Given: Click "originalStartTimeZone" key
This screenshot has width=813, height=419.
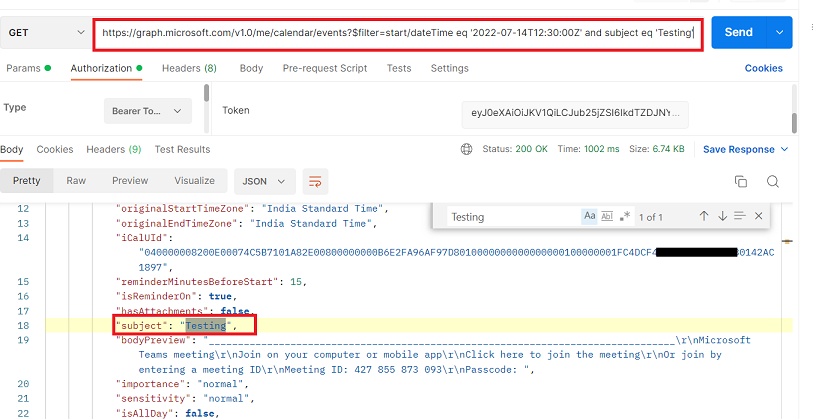Looking at the screenshot, I should (183, 208).
